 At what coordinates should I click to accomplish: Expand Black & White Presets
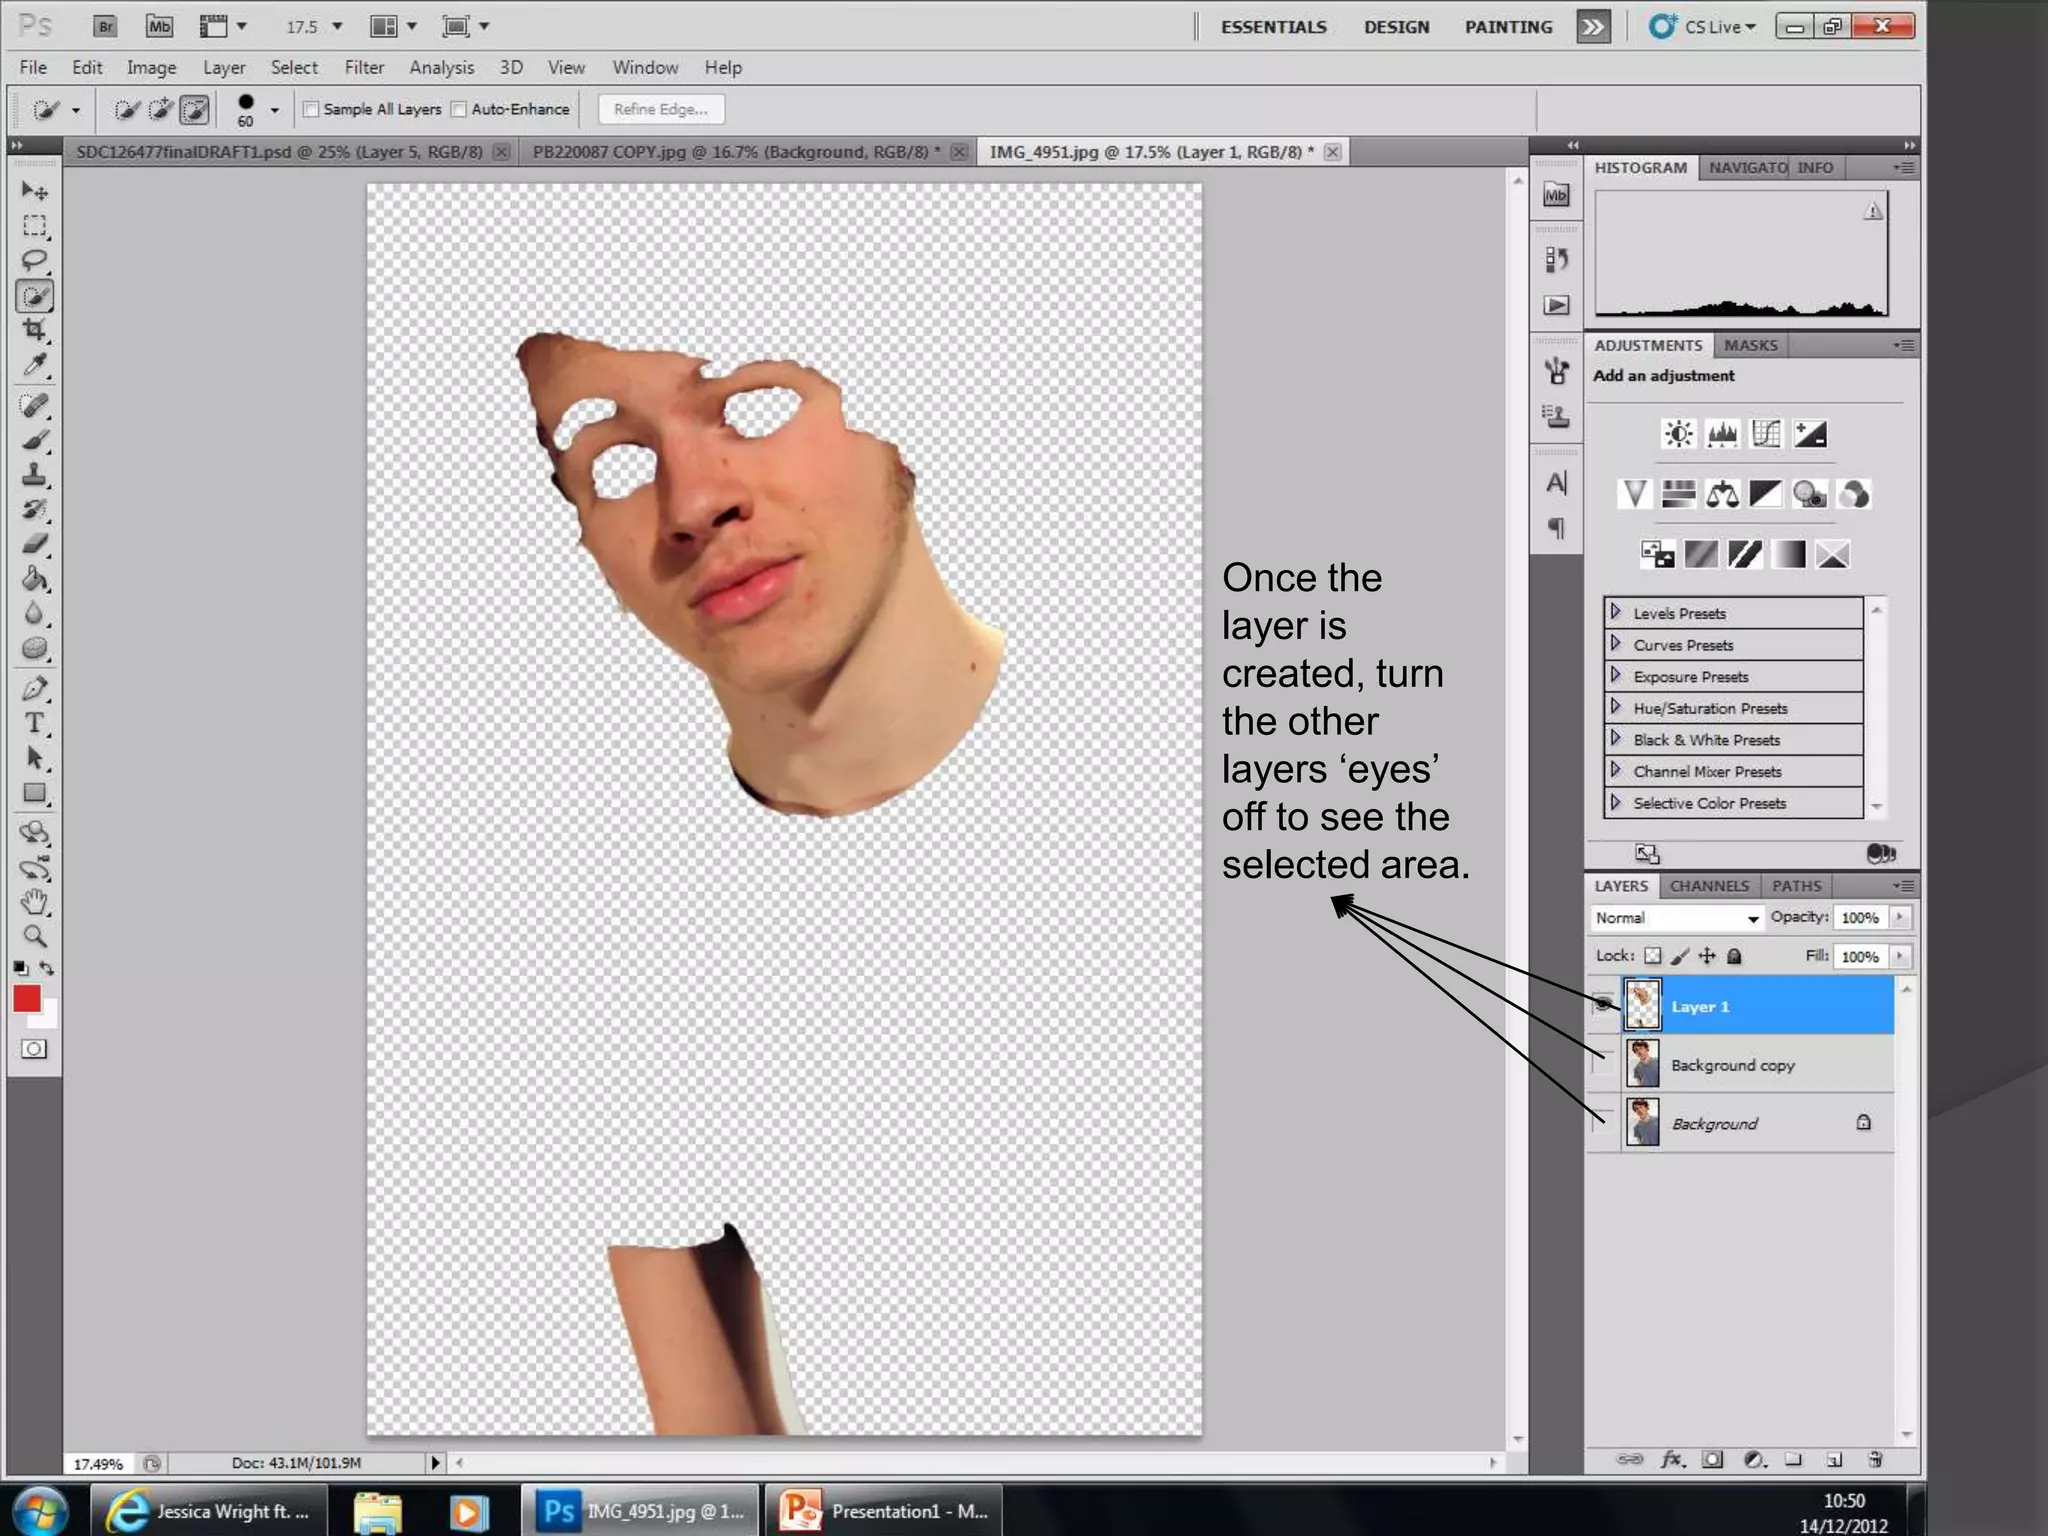[1615, 739]
